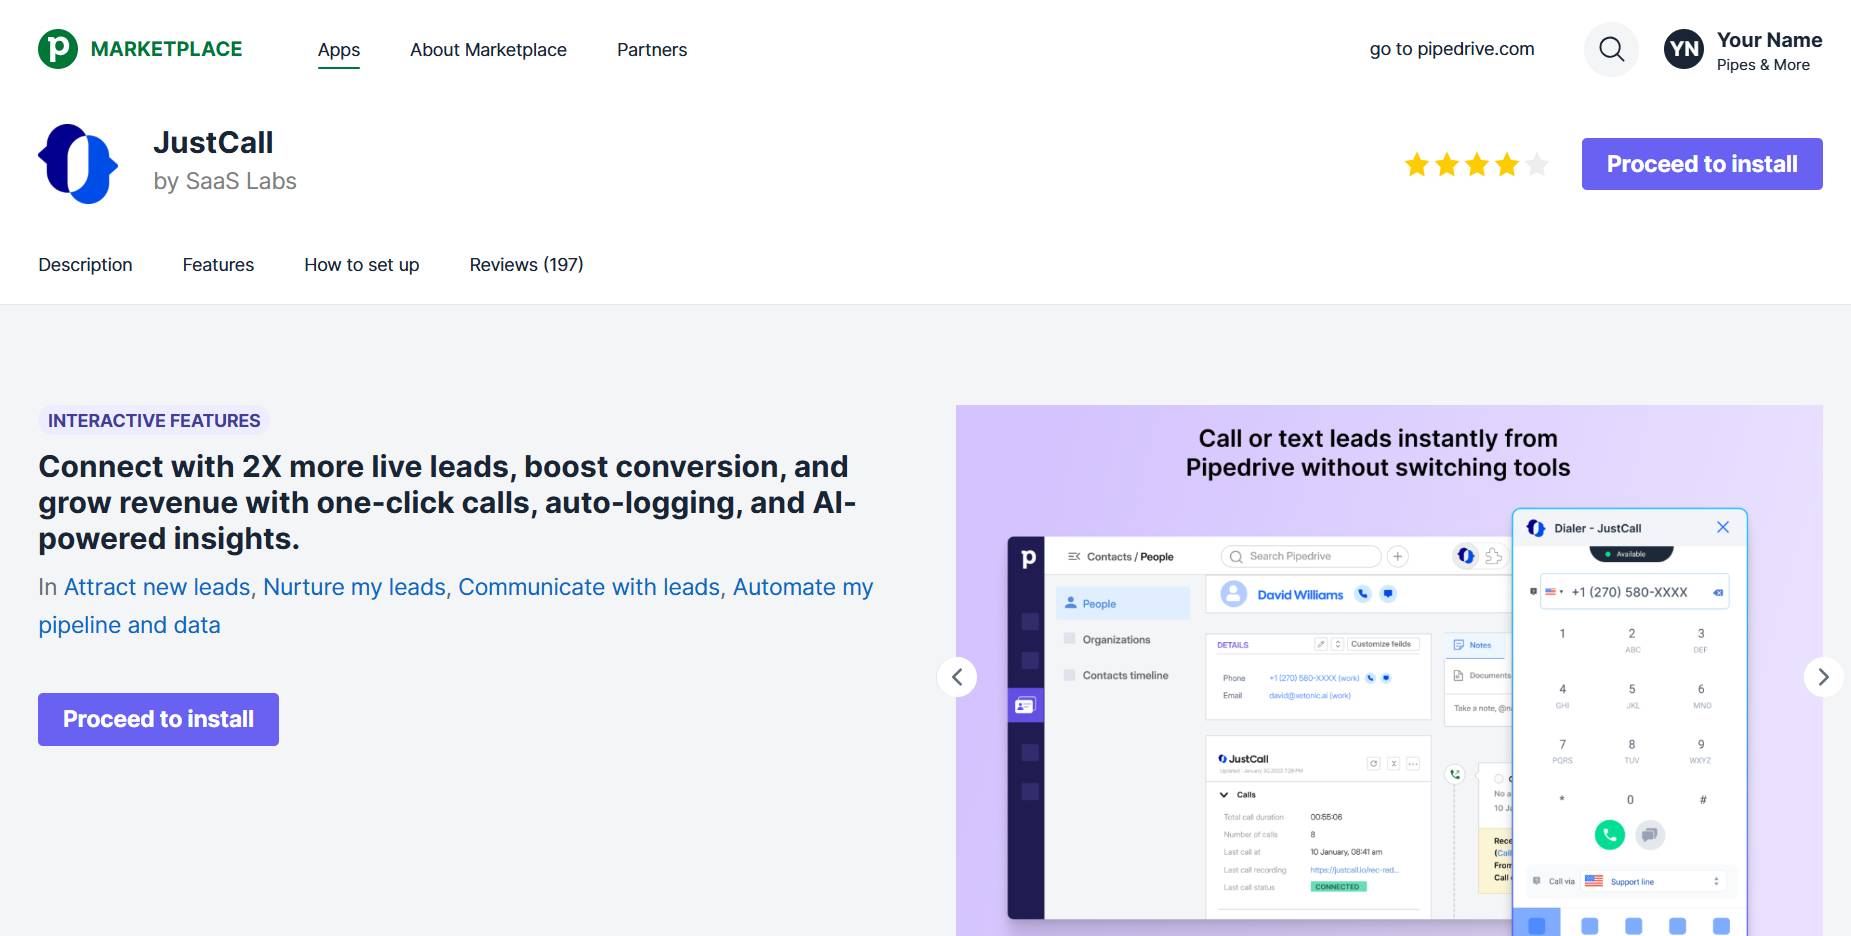The width and height of the screenshot is (1851, 936).
Task: Click the by SaaS Labs developer text
Action: pyautogui.click(x=225, y=181)
